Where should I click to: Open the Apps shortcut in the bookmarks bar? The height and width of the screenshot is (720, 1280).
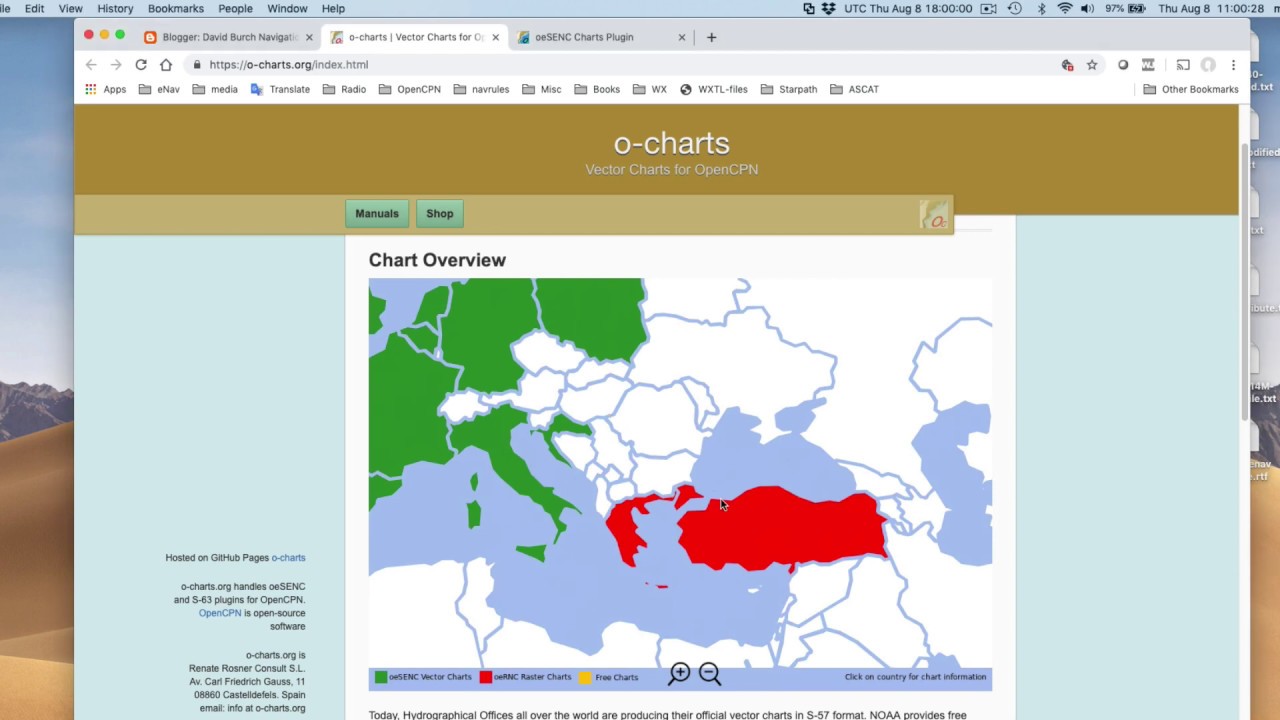(105, 89)
